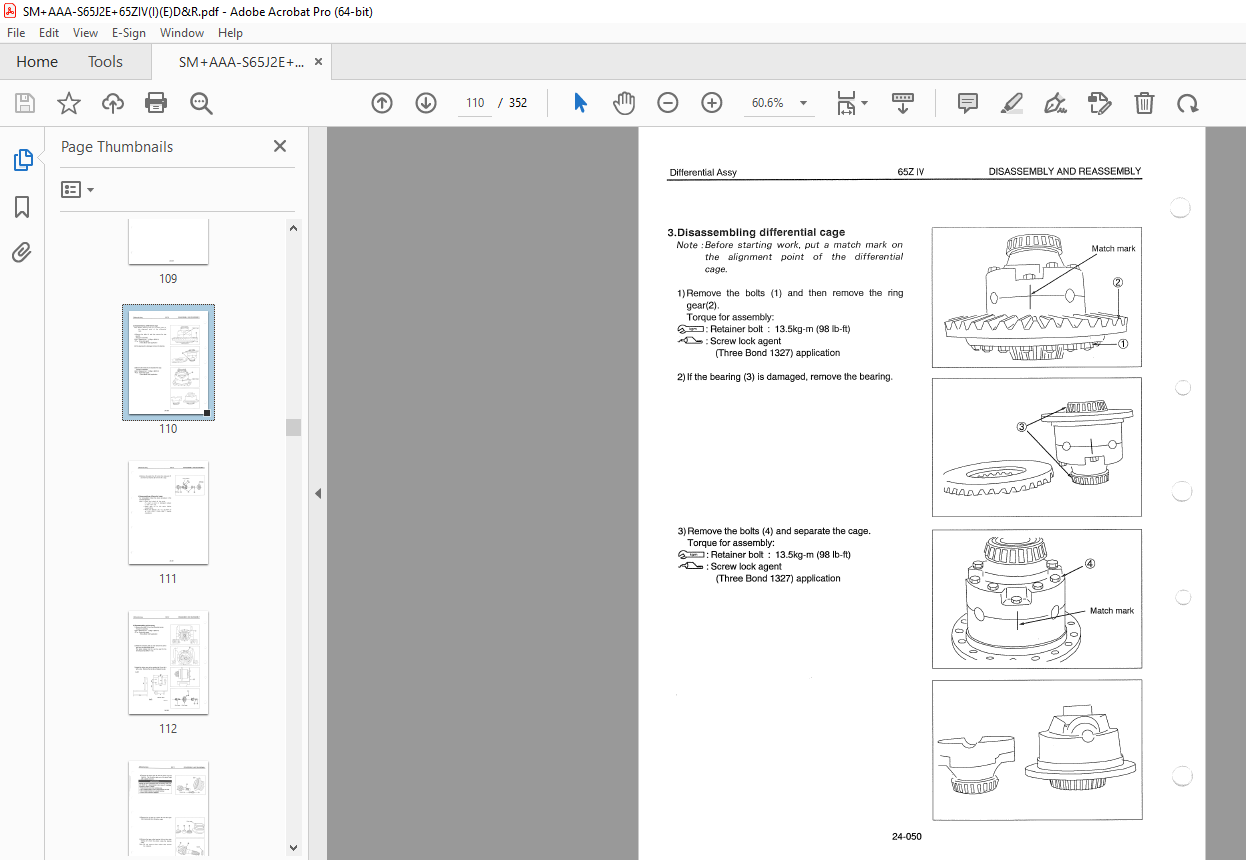Click the upload to cloud icon
1246x860 pixels.
(112, 103)
